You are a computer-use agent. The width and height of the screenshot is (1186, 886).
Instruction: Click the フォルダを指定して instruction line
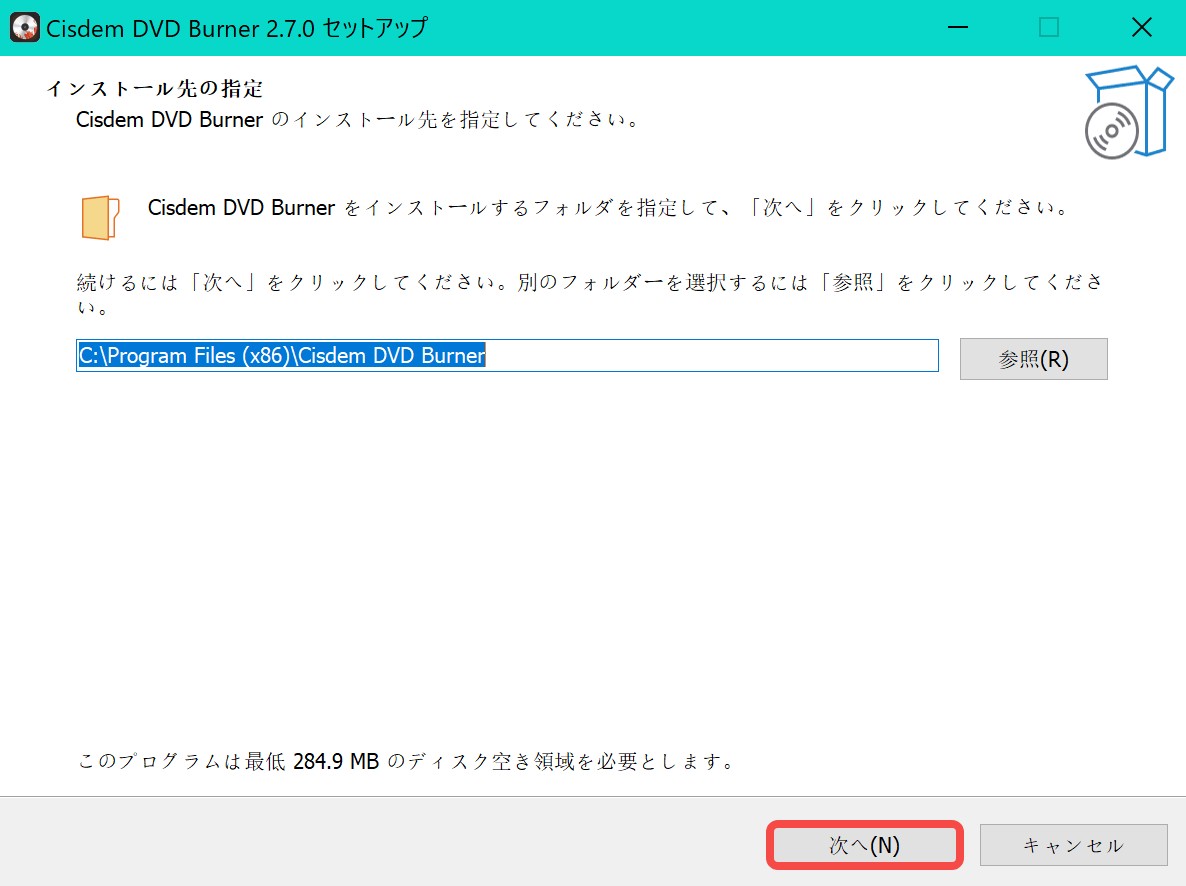609,207
